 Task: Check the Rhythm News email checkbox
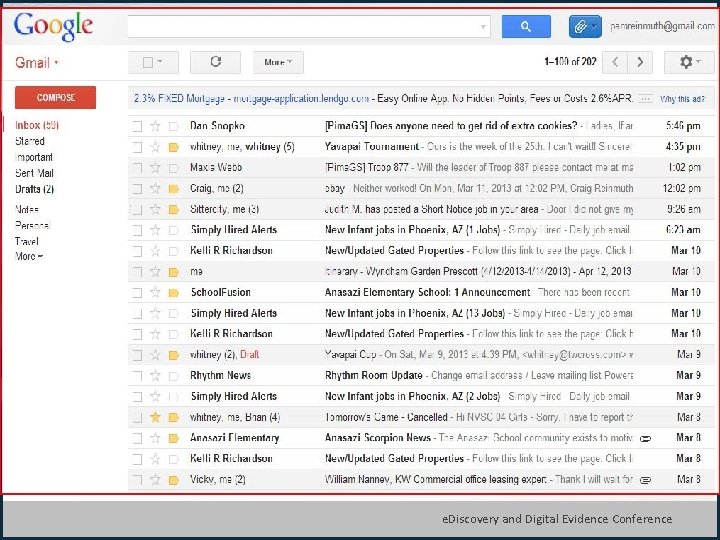click(137, 376)
